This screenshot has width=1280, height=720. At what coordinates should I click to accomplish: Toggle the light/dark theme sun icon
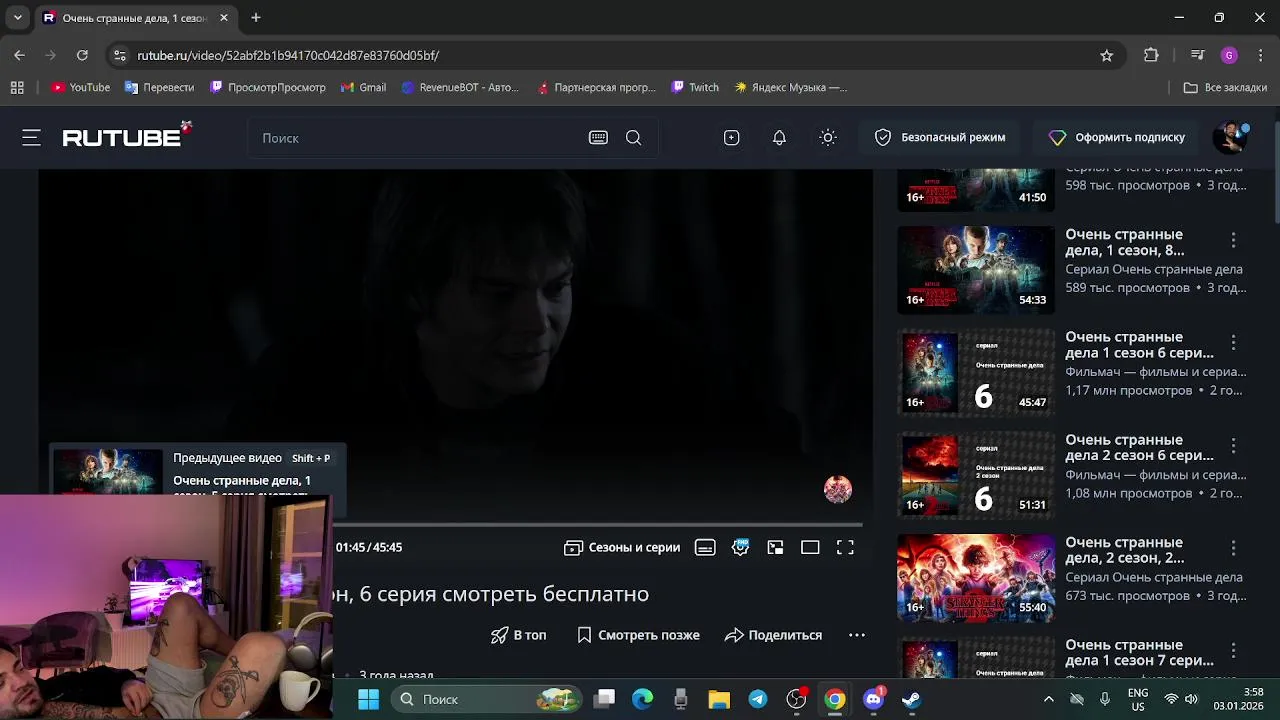tap(827, 138)
